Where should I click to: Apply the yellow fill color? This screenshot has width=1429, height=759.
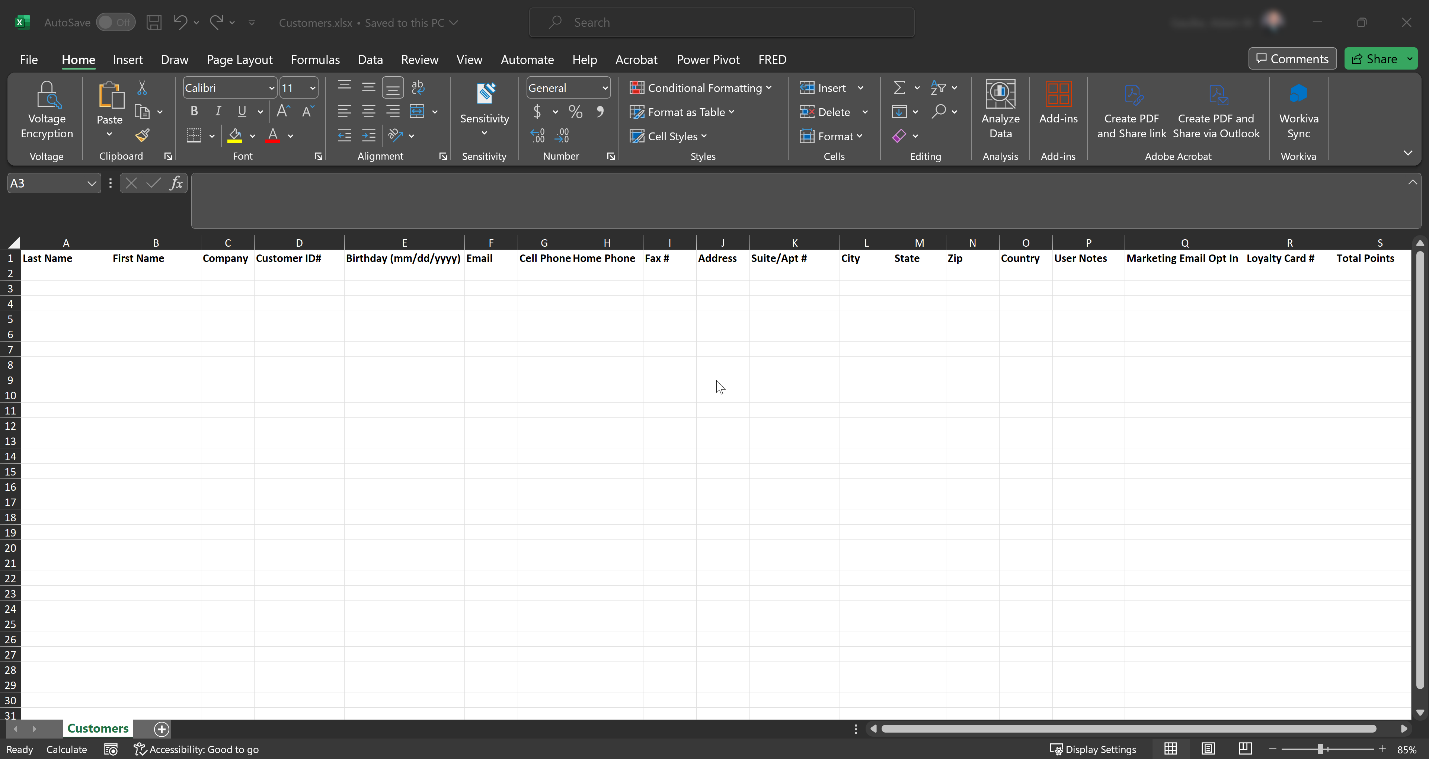click(x=235, y=135)
